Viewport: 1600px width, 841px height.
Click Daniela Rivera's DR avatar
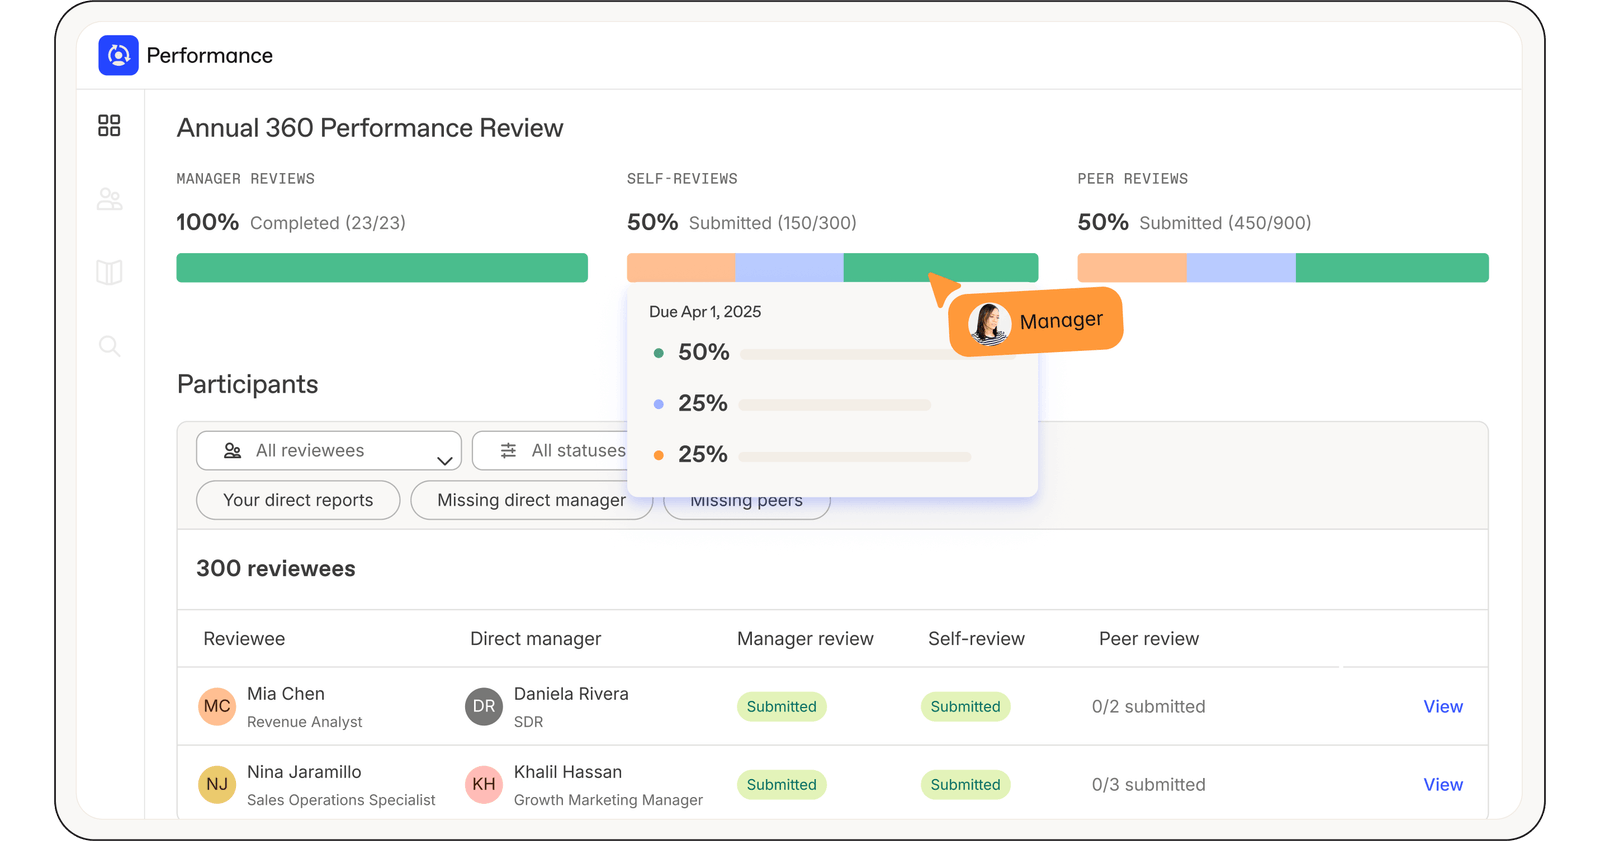click(x=484, y=706)
